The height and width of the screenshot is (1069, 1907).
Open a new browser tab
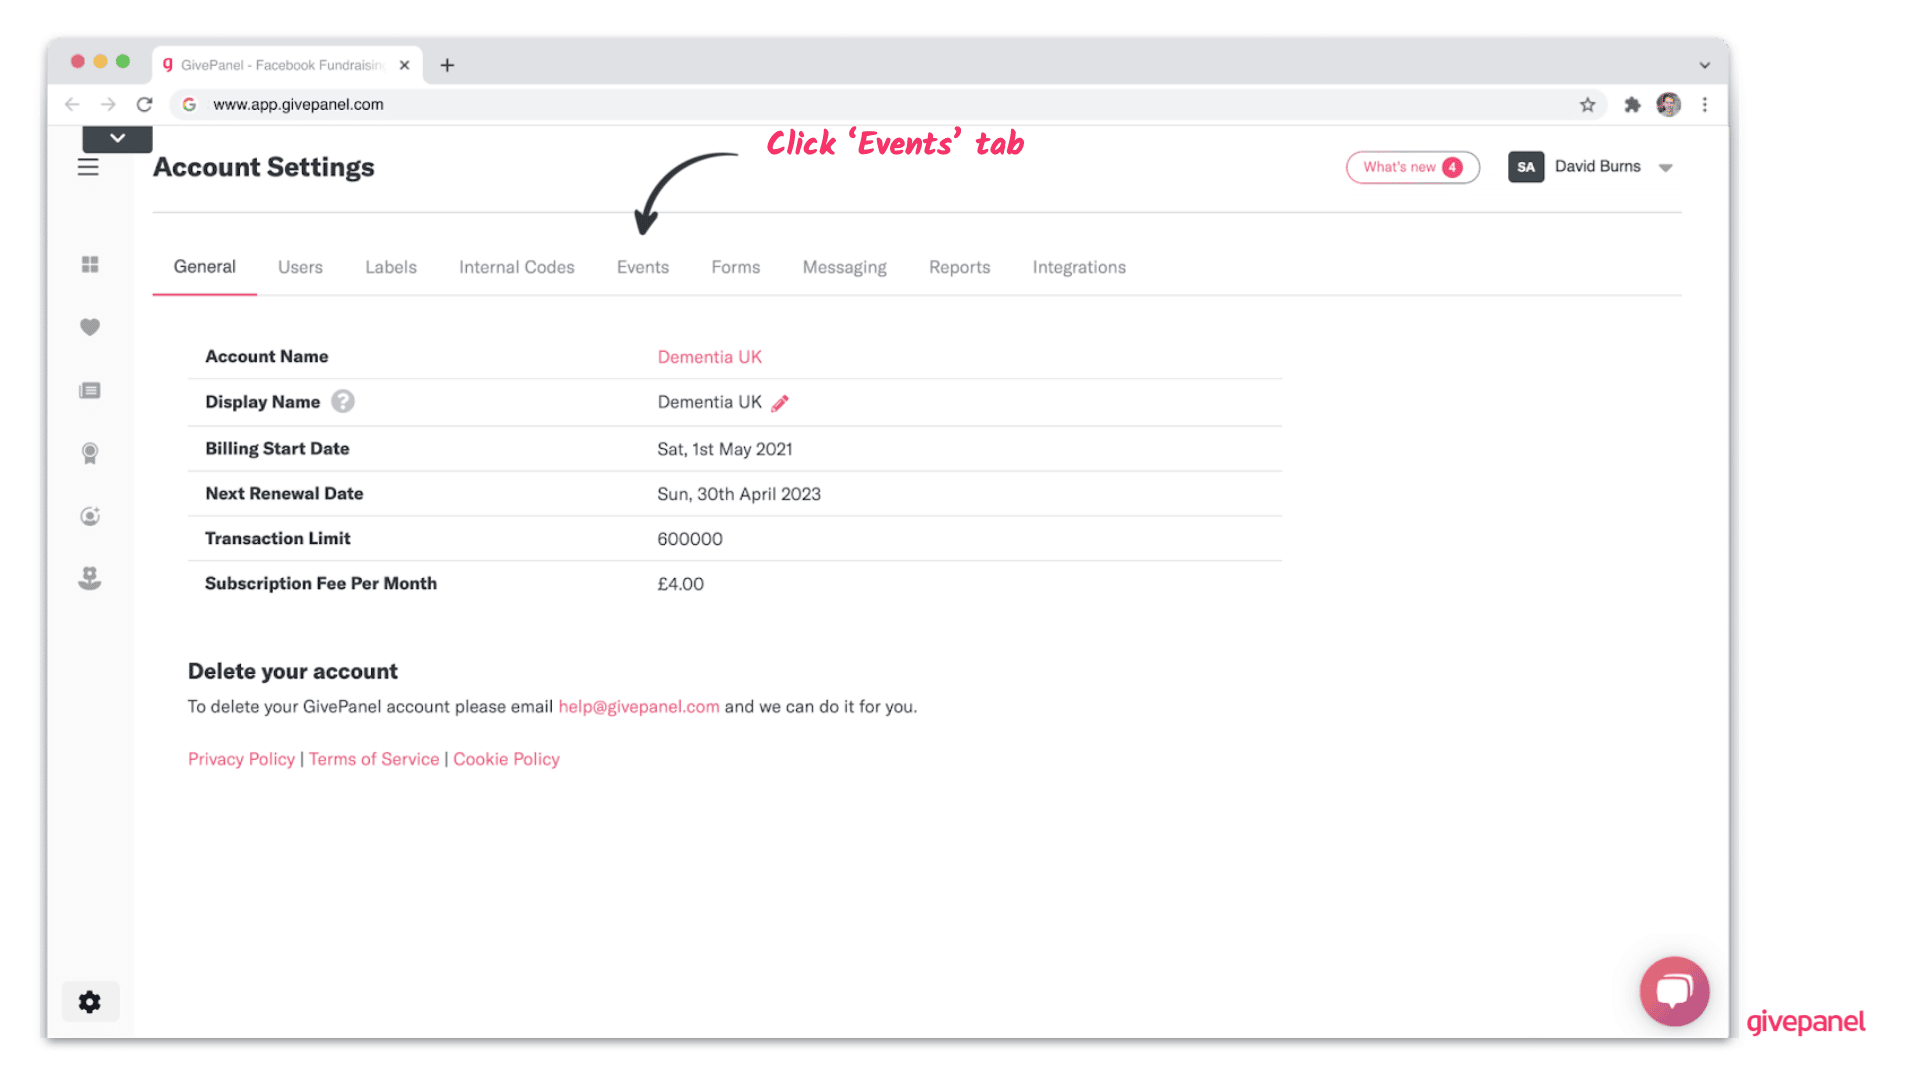(447, 65)
